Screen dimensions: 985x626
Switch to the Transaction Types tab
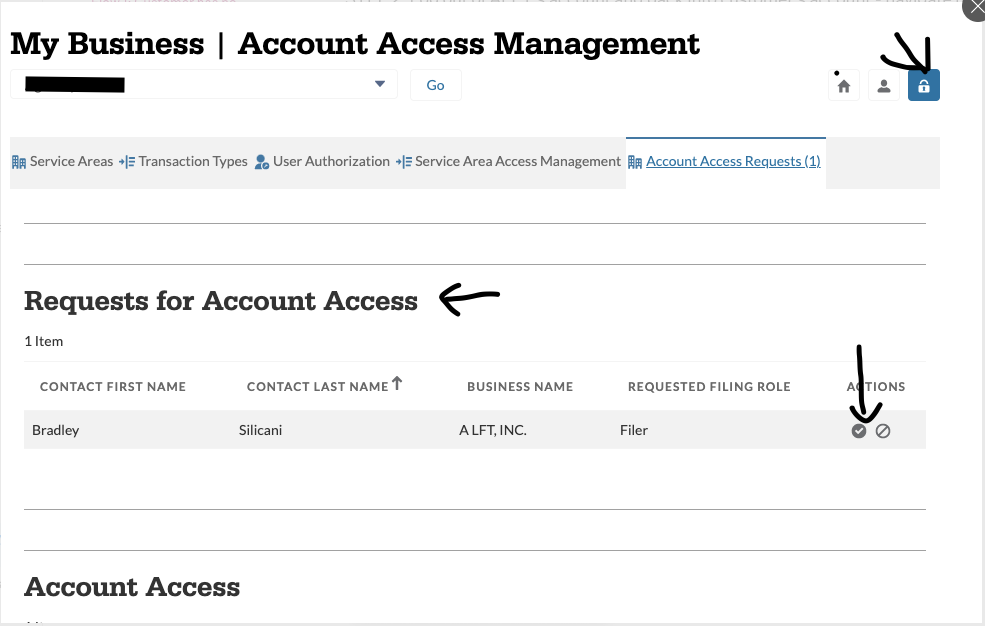click(x=183, y=162)
